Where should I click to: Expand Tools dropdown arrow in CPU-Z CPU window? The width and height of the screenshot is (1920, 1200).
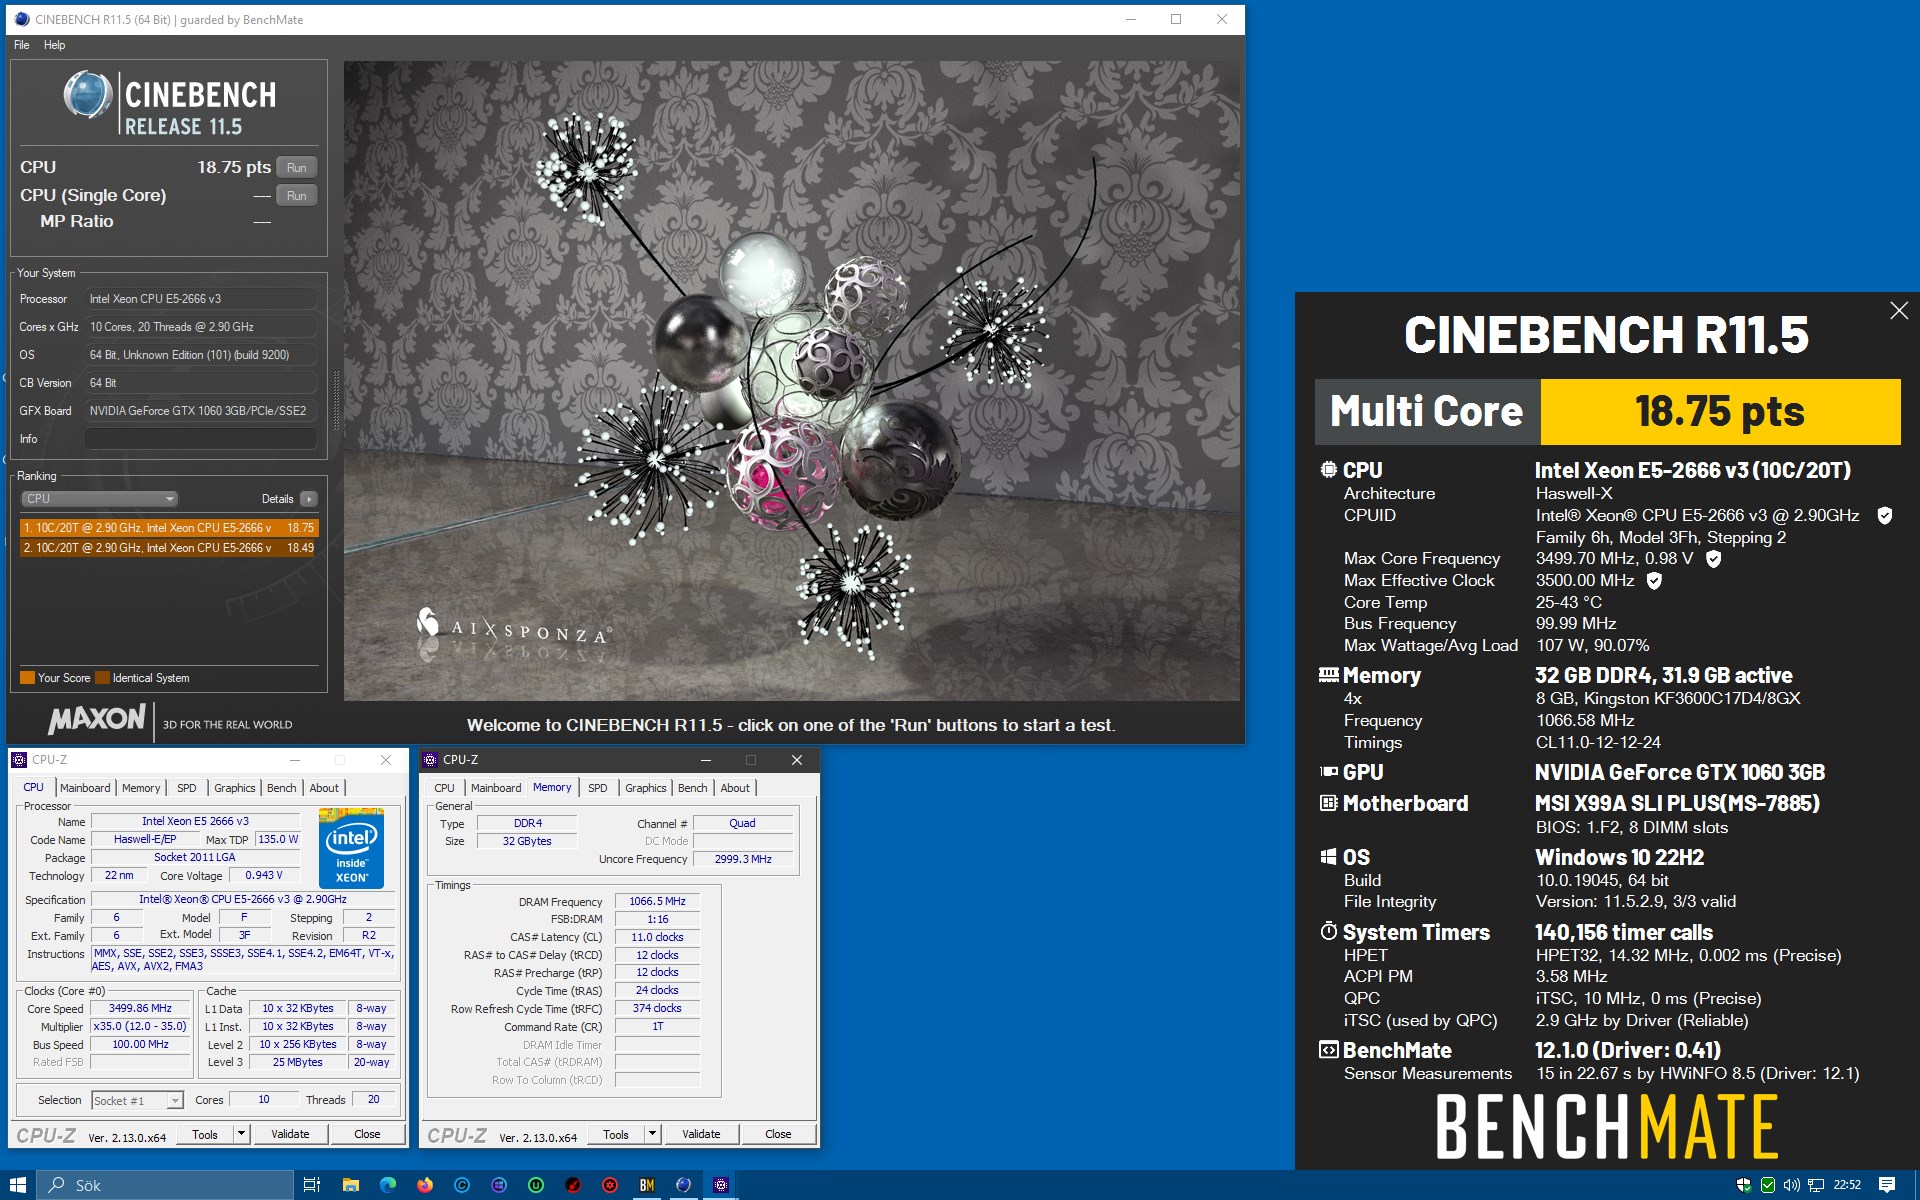241,1134
